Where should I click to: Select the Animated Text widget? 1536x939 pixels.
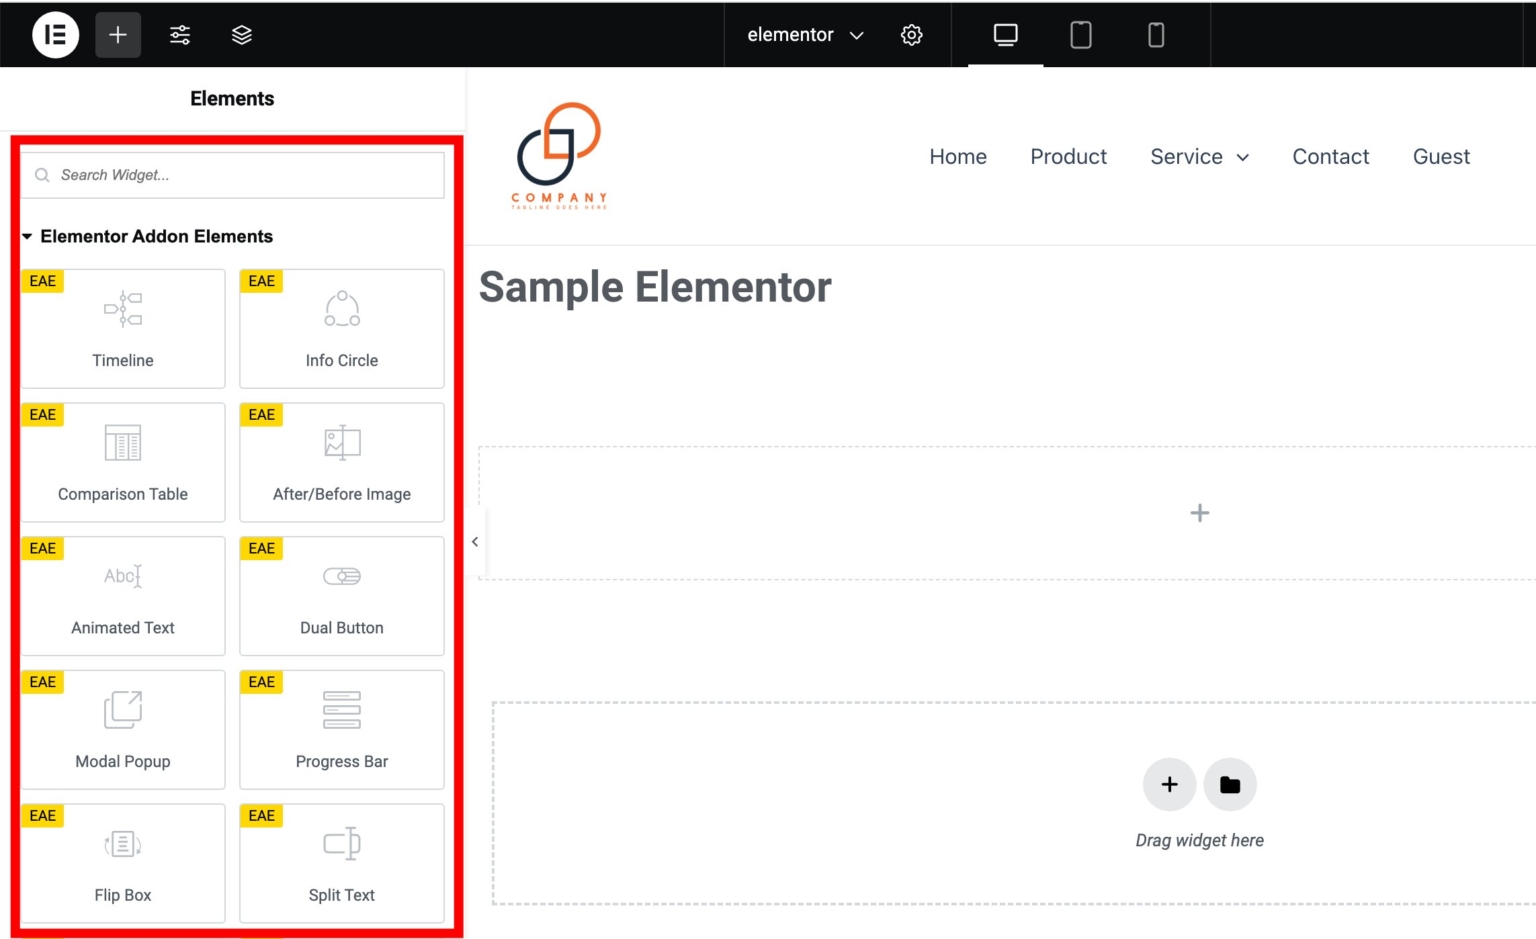point(123,596)
